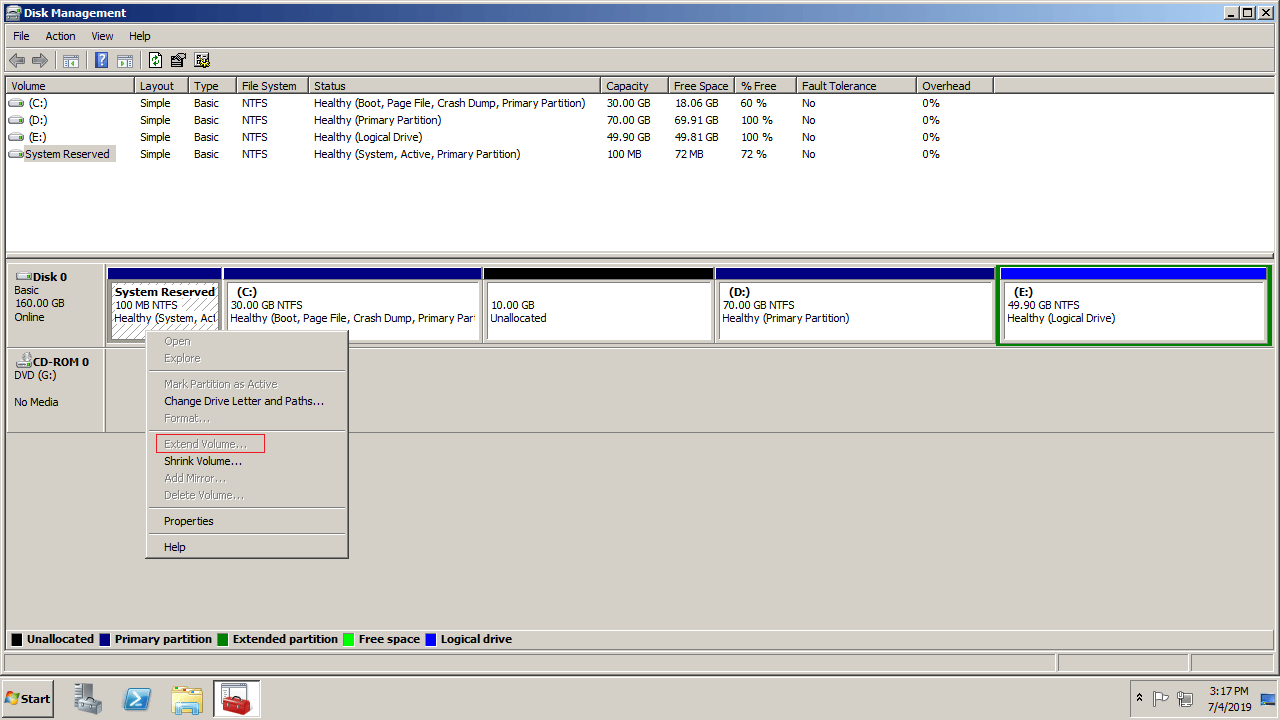Open the Action menu
The image size is (1280, 720).
[x=60, y=36]
